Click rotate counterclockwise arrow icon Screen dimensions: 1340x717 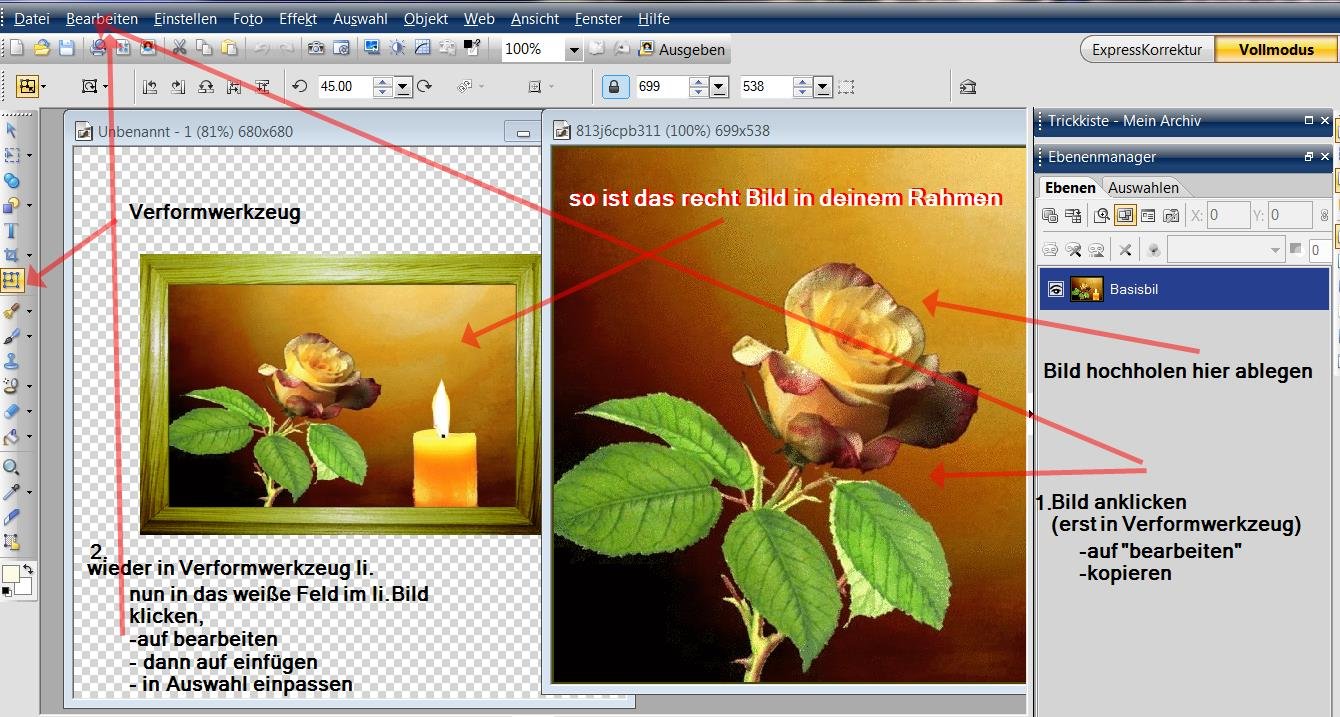point(299,86)
